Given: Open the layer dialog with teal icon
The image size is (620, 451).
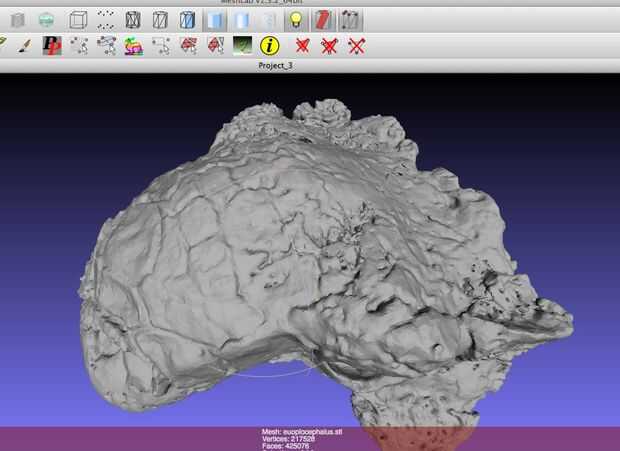Looking at the screenshot, I should click(x=46, y=20).
